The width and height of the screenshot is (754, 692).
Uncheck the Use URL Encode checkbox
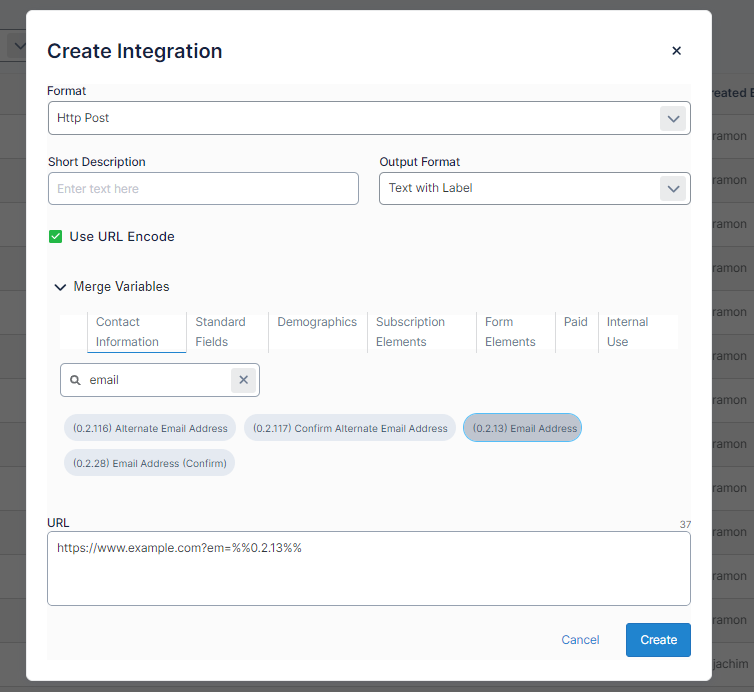click(56, 237)
